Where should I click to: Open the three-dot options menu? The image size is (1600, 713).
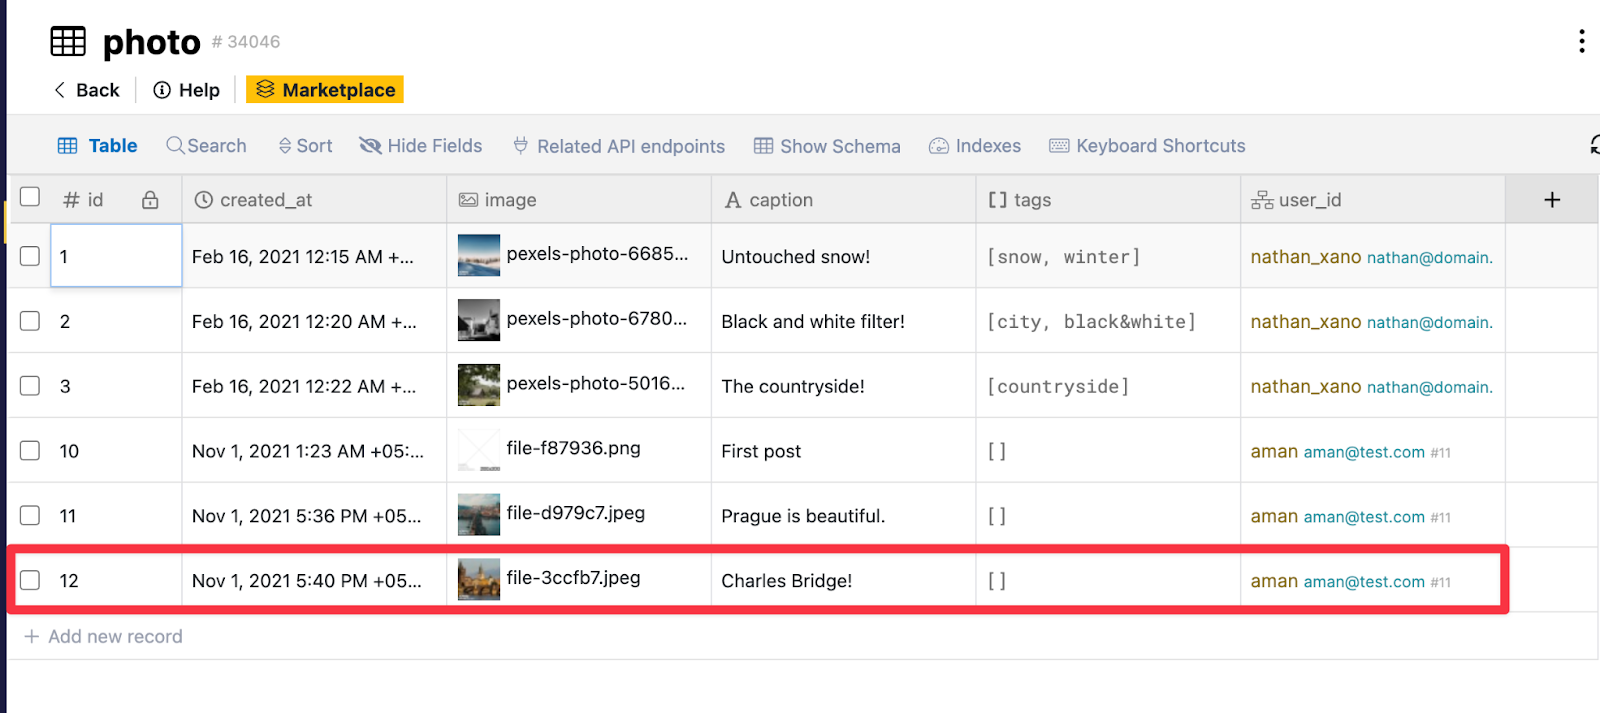(1581, 41)
